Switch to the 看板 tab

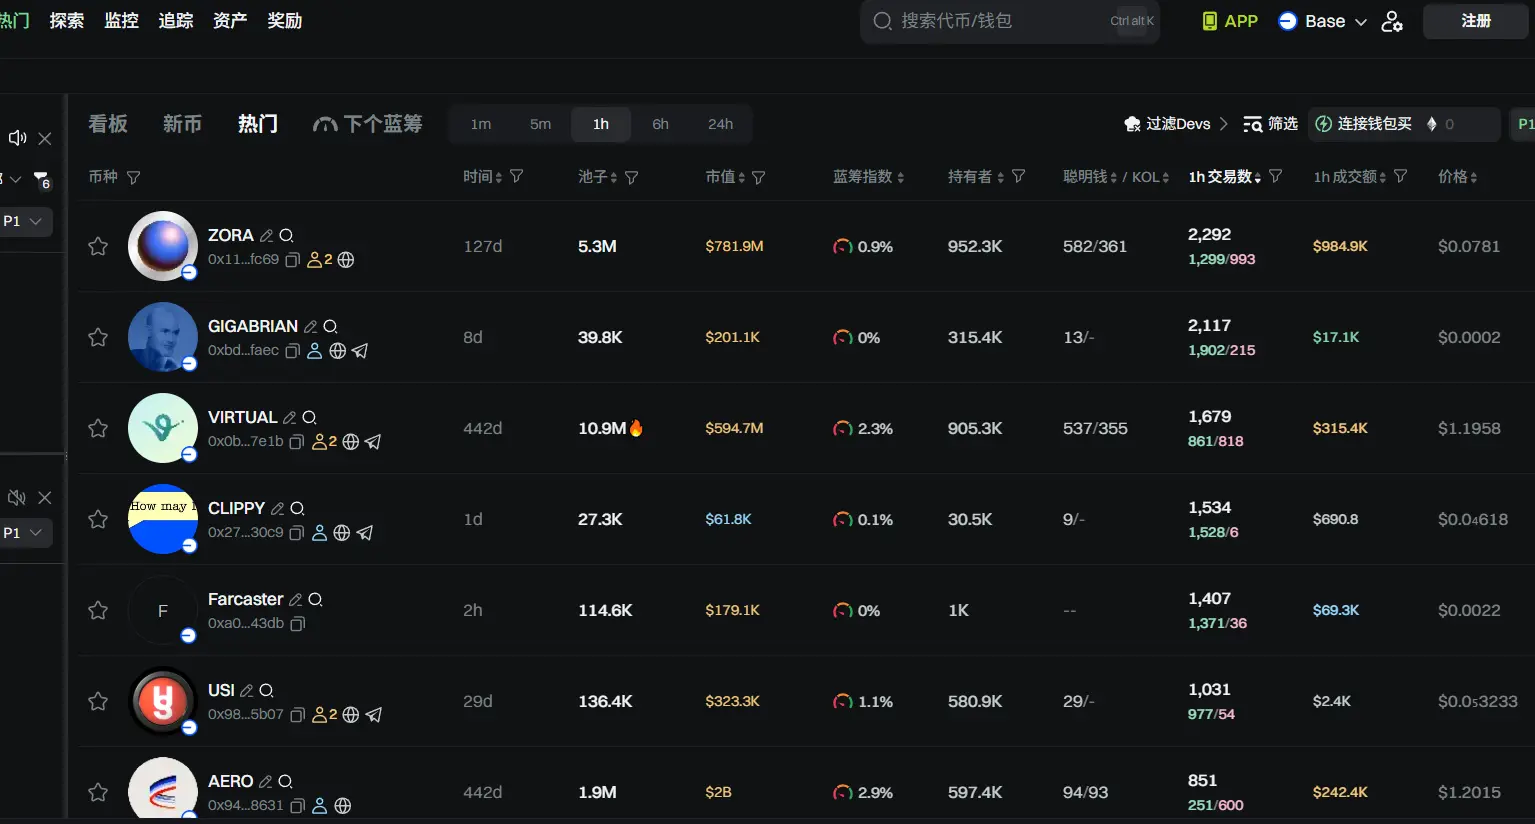coord(108,124)
